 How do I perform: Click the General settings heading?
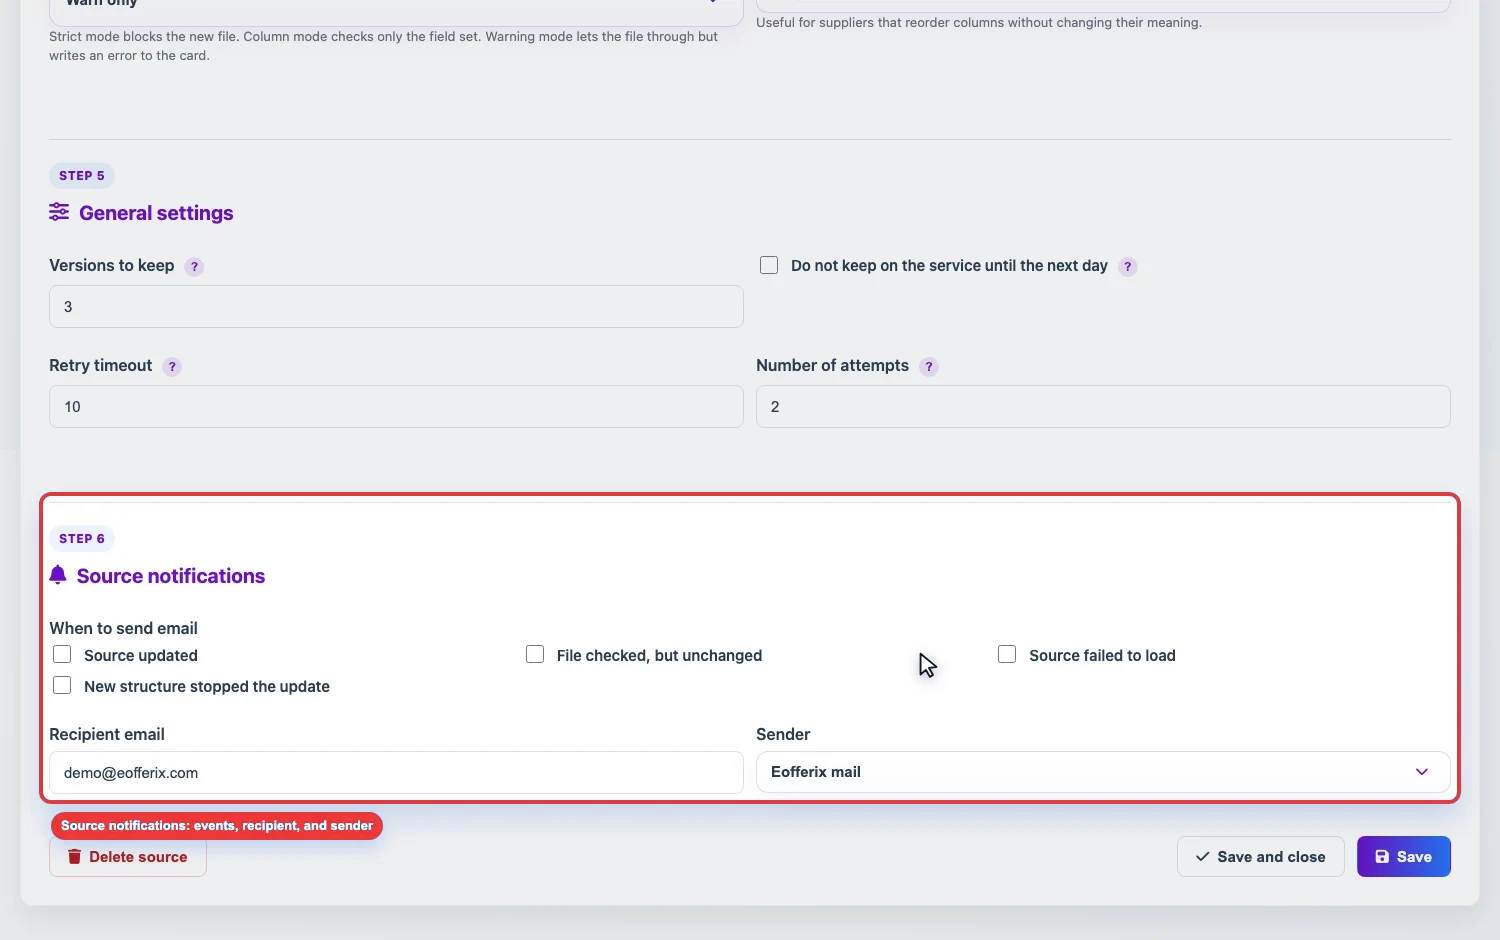(x=156, y=213)
